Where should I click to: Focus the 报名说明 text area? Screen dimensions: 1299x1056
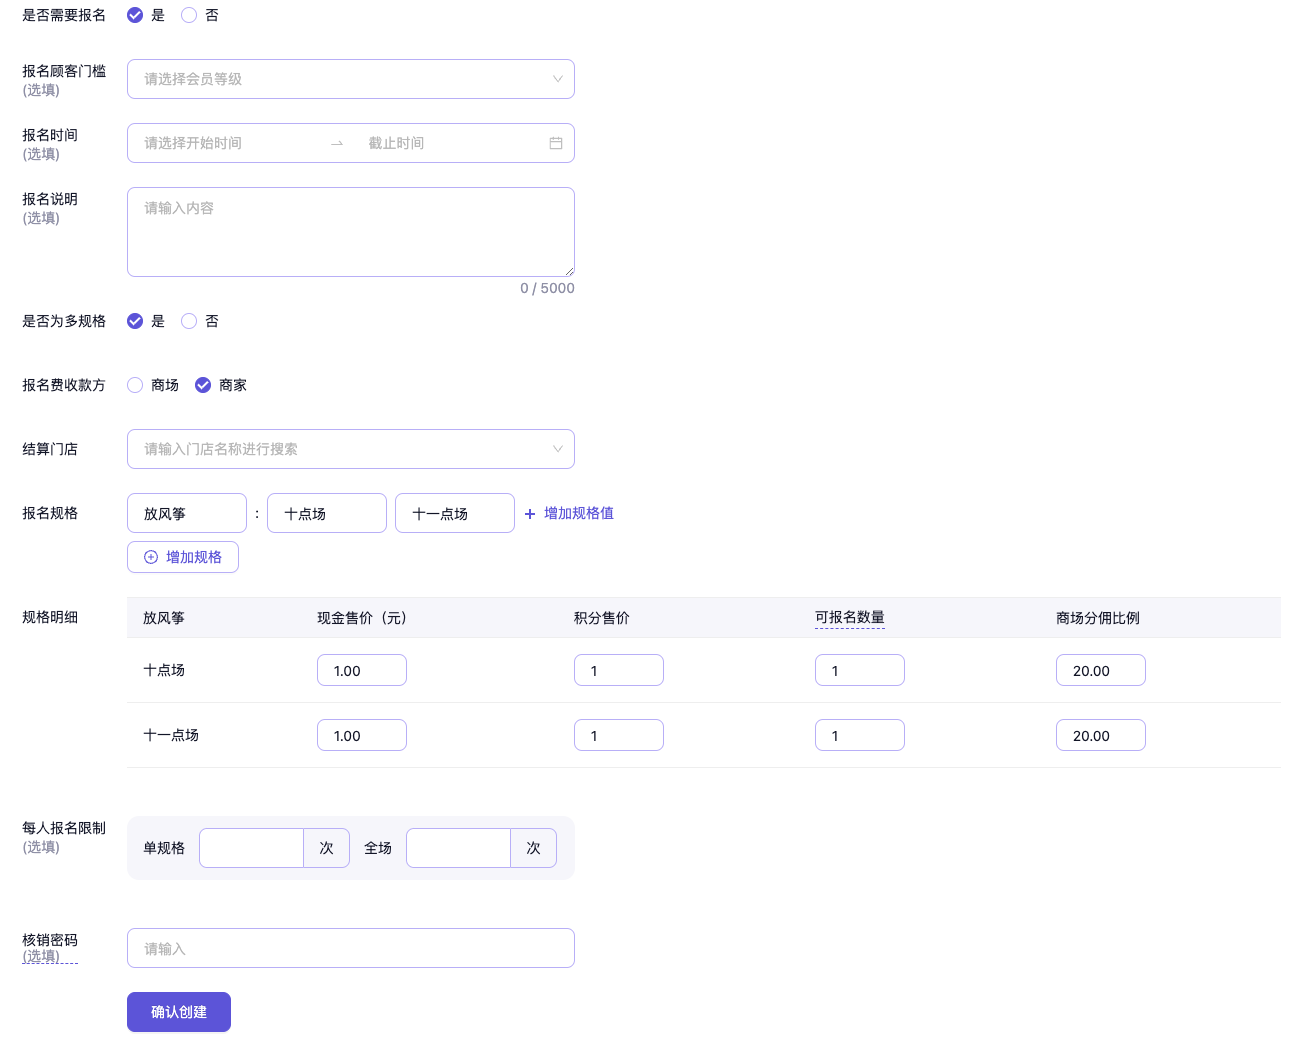click(x=350, y=232)
